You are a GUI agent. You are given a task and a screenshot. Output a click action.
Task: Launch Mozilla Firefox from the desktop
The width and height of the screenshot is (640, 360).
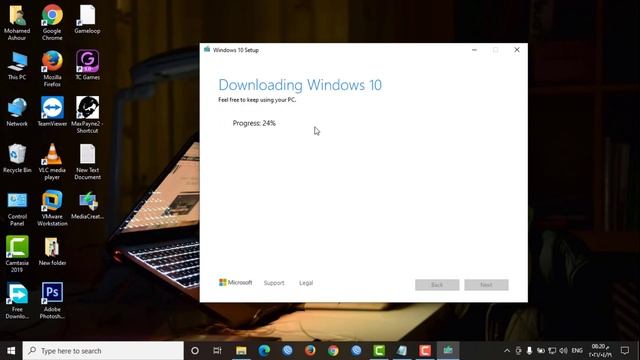(x=52, y=69)
